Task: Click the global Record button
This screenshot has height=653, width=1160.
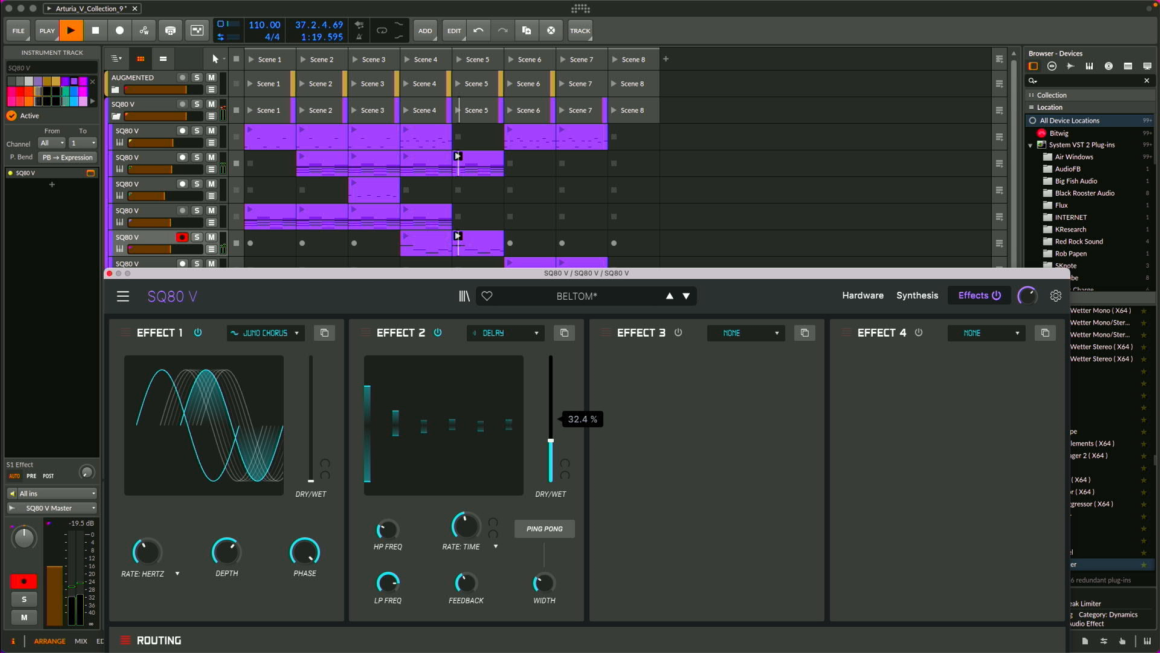Action: point(120,30)
